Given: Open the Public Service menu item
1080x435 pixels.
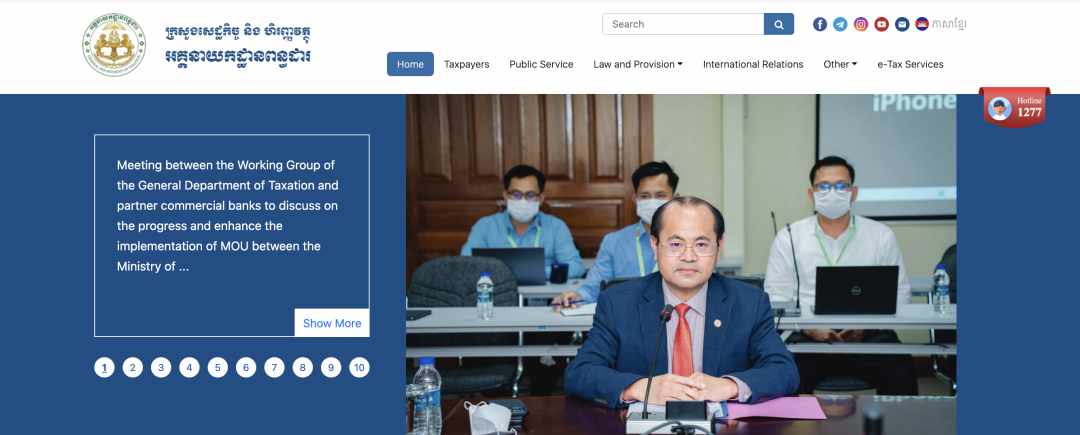Looking at the screenshot, I should click(541, 64).
